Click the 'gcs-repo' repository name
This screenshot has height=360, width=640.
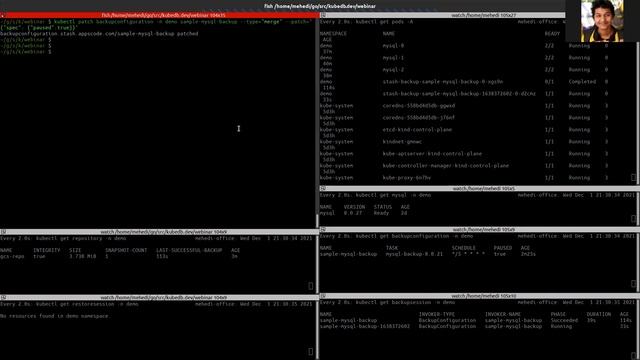point(12,256)
